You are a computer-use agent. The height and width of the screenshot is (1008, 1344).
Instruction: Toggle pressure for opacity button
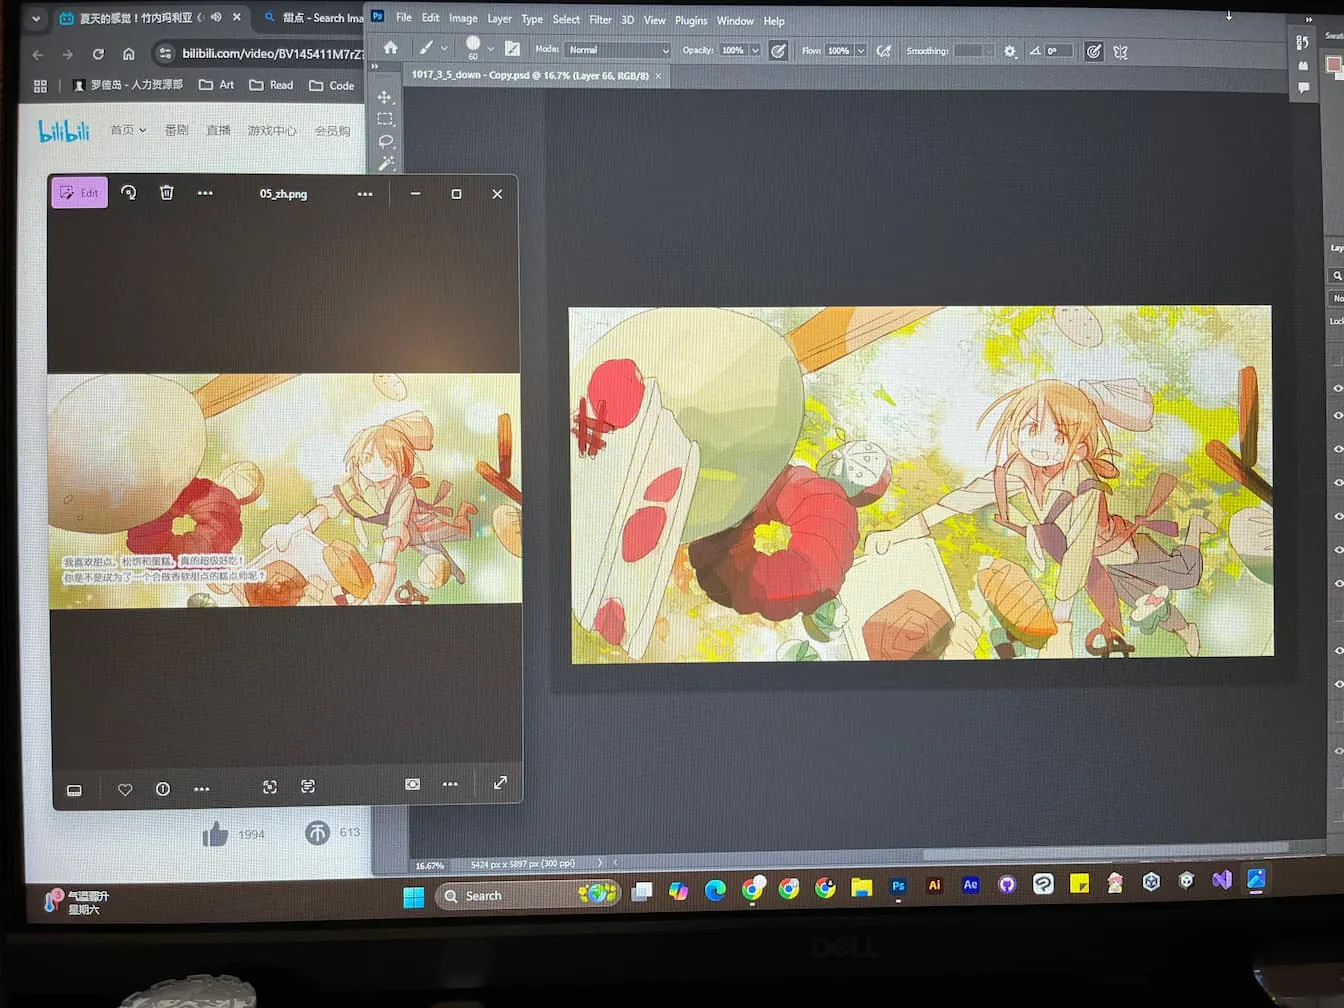pos(778,50)
